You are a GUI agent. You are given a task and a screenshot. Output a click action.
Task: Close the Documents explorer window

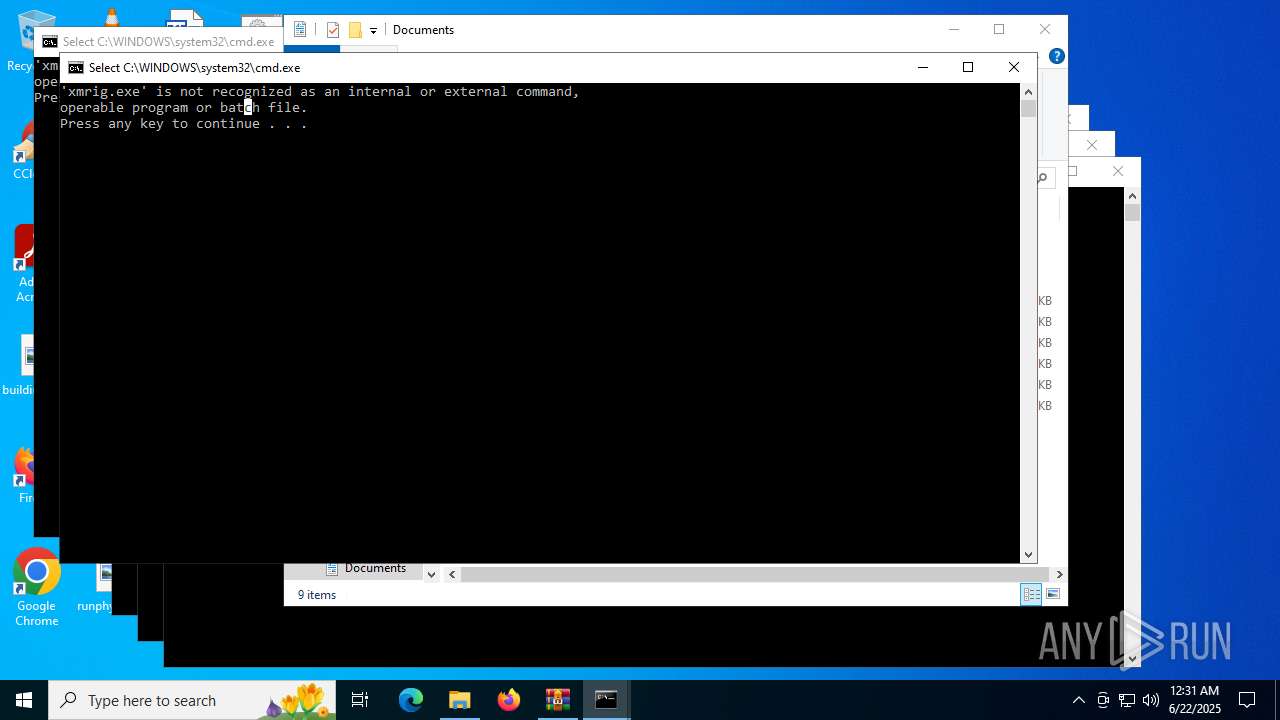pyautogui.click(x=1045, y=29)
